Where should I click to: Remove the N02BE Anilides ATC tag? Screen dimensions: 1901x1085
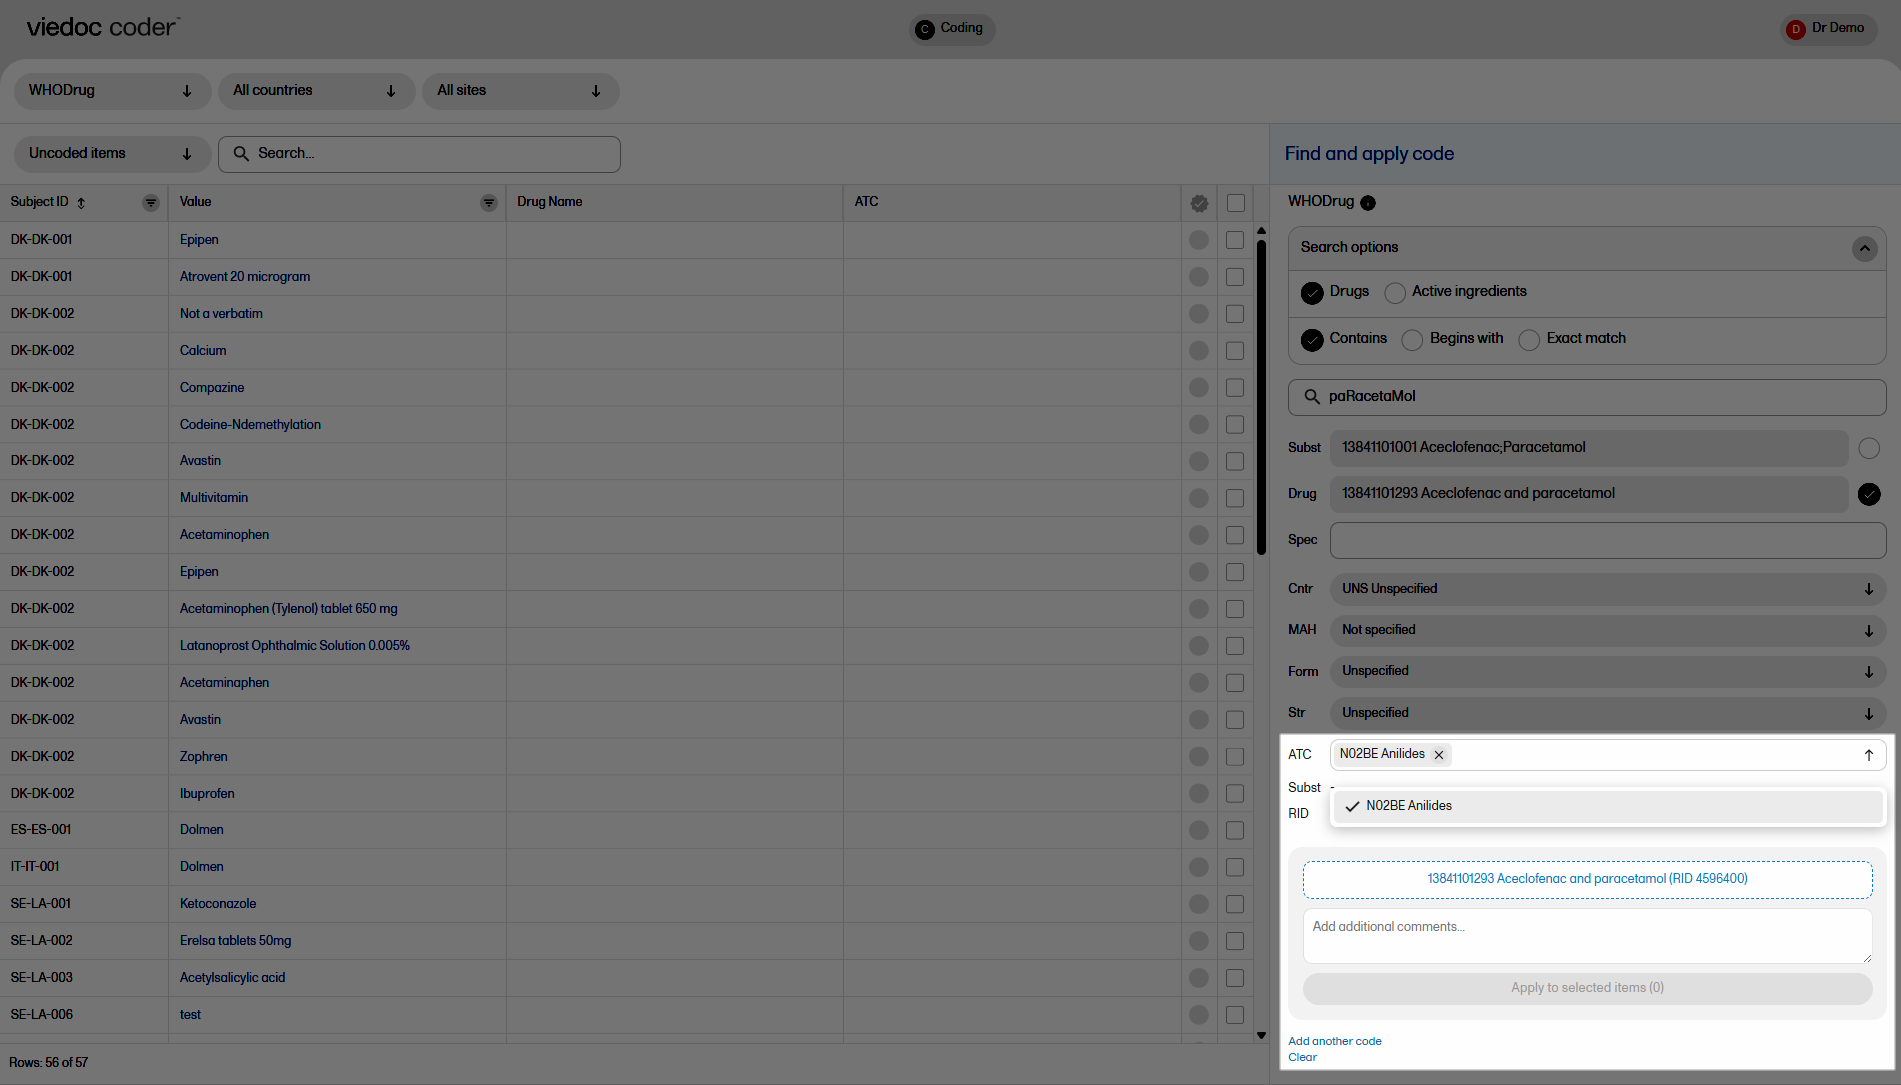point(1439,755)
